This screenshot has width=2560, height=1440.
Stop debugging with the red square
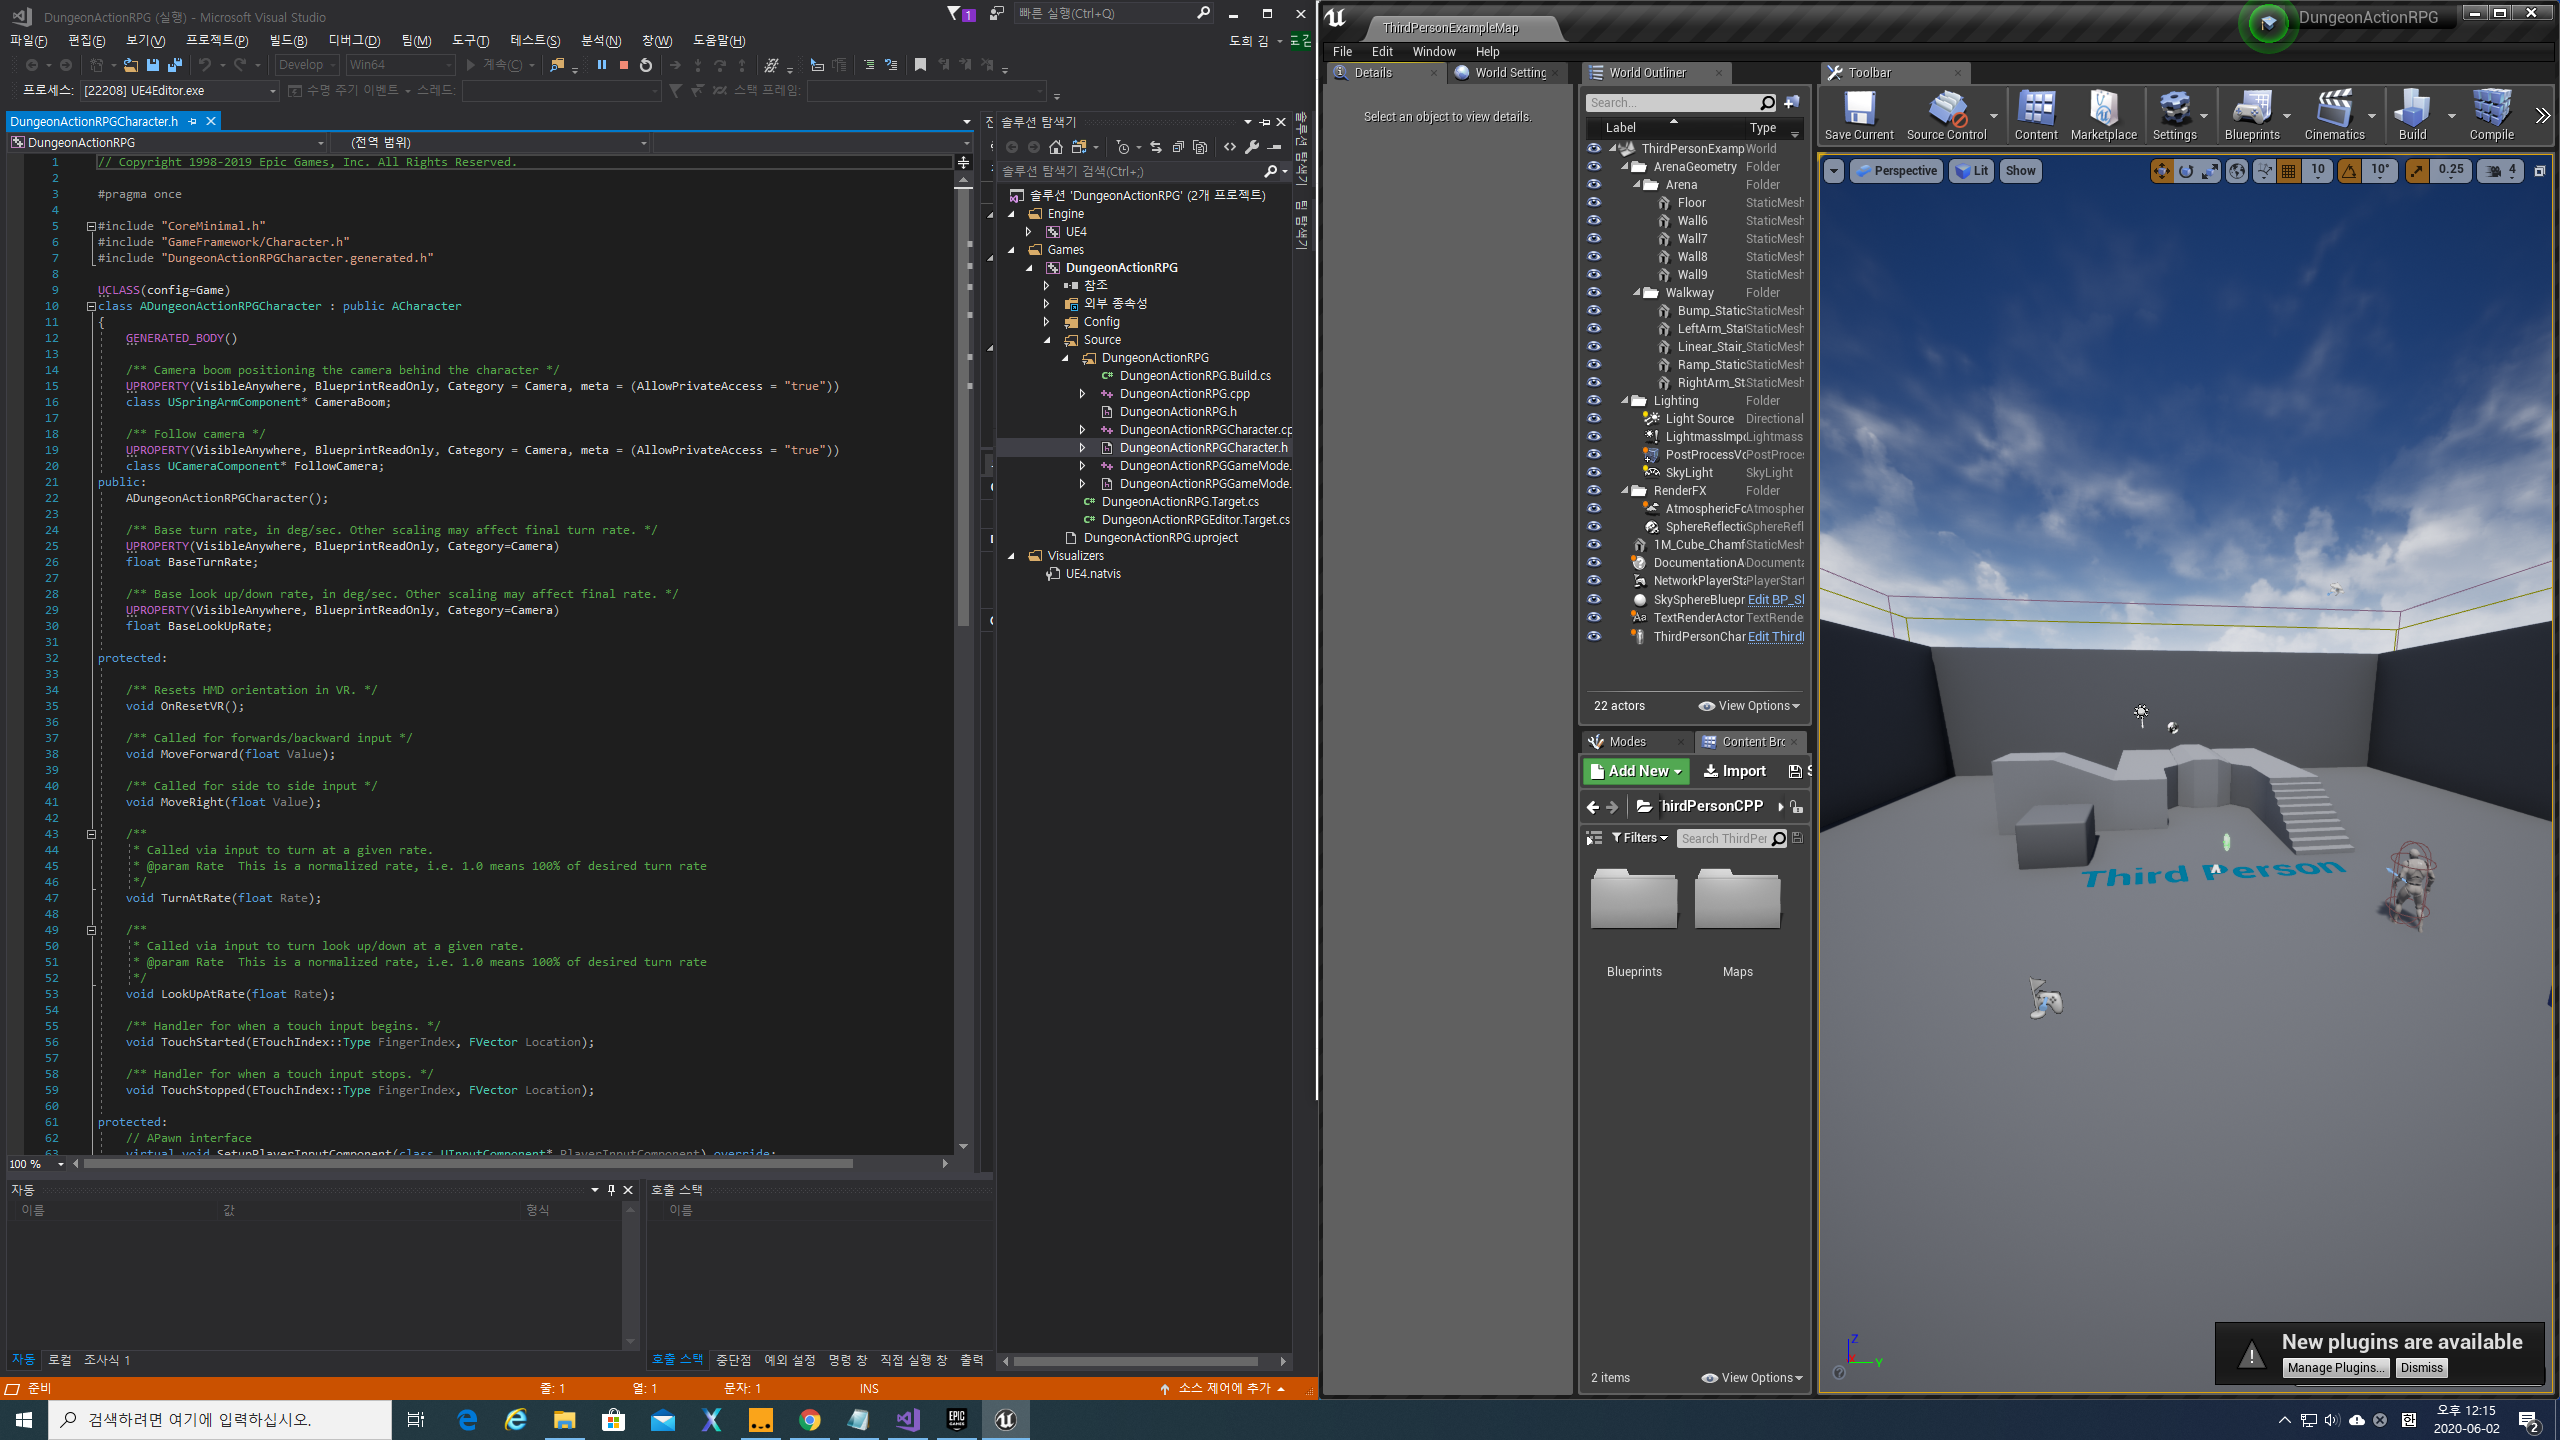(x=624, y=65)
